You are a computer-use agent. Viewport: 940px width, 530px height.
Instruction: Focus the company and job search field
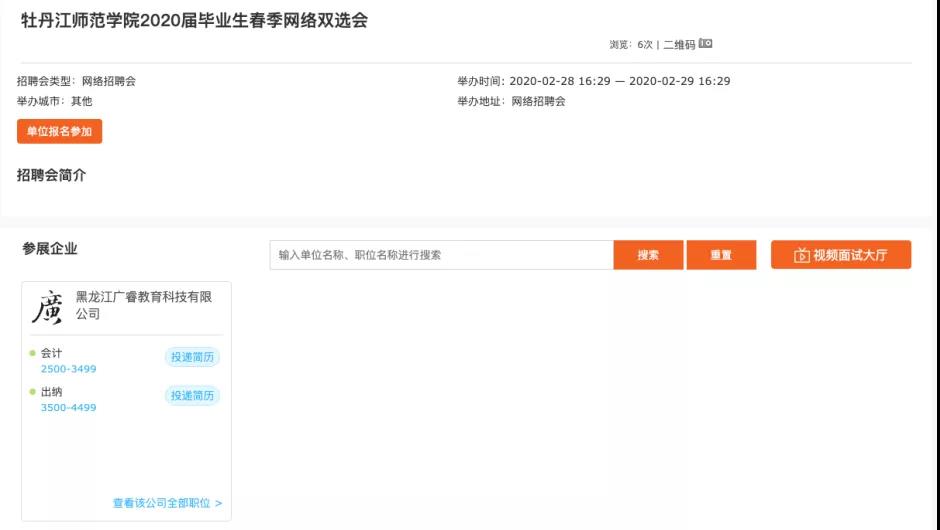[441, 255]
